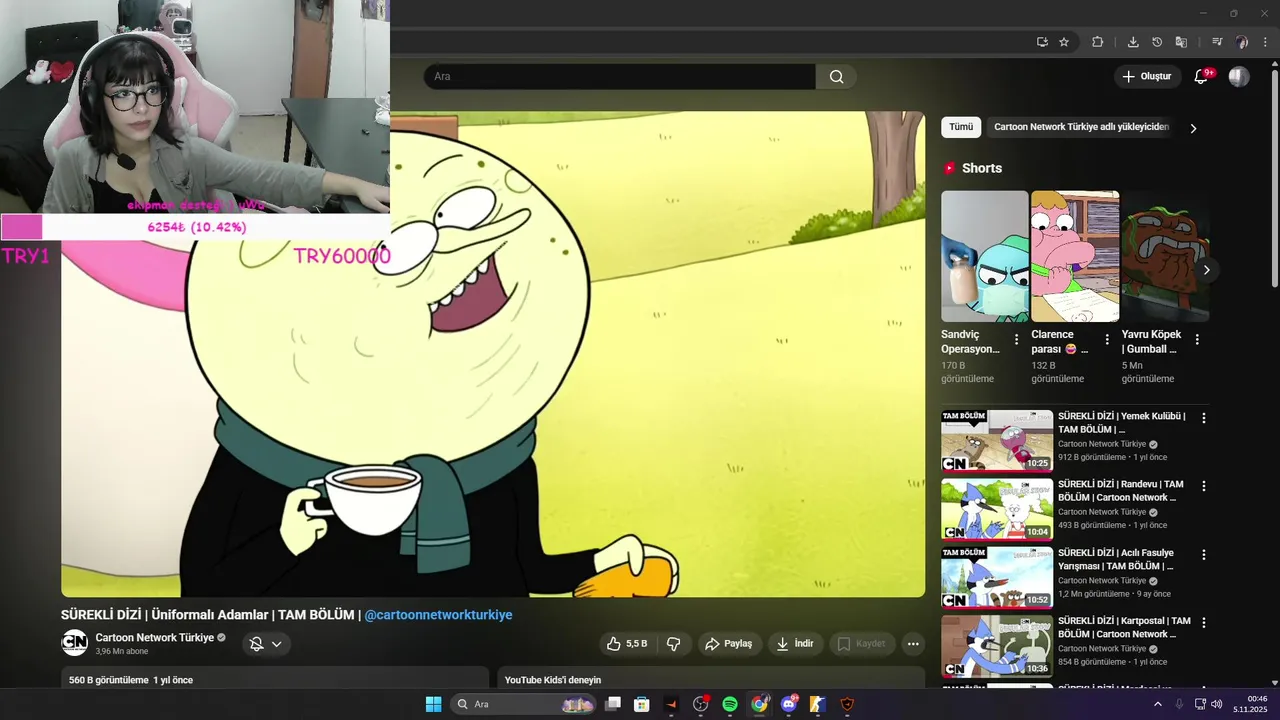1280x720 pixels.
Task: Click the YouTube search magnifier button
Action: (837, 77)
